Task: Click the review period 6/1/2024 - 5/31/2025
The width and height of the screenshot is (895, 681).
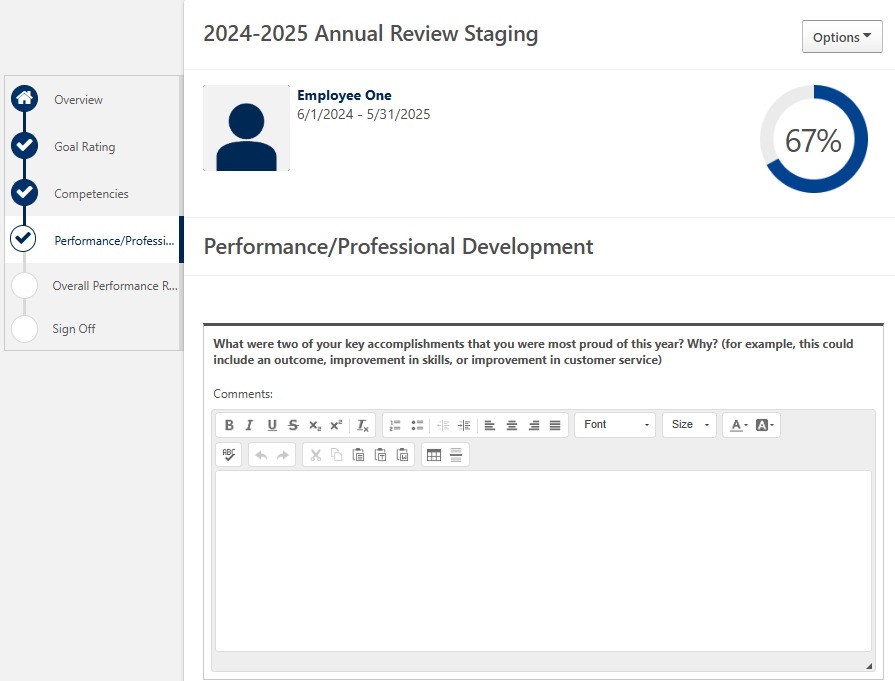Action: (364, 114)
